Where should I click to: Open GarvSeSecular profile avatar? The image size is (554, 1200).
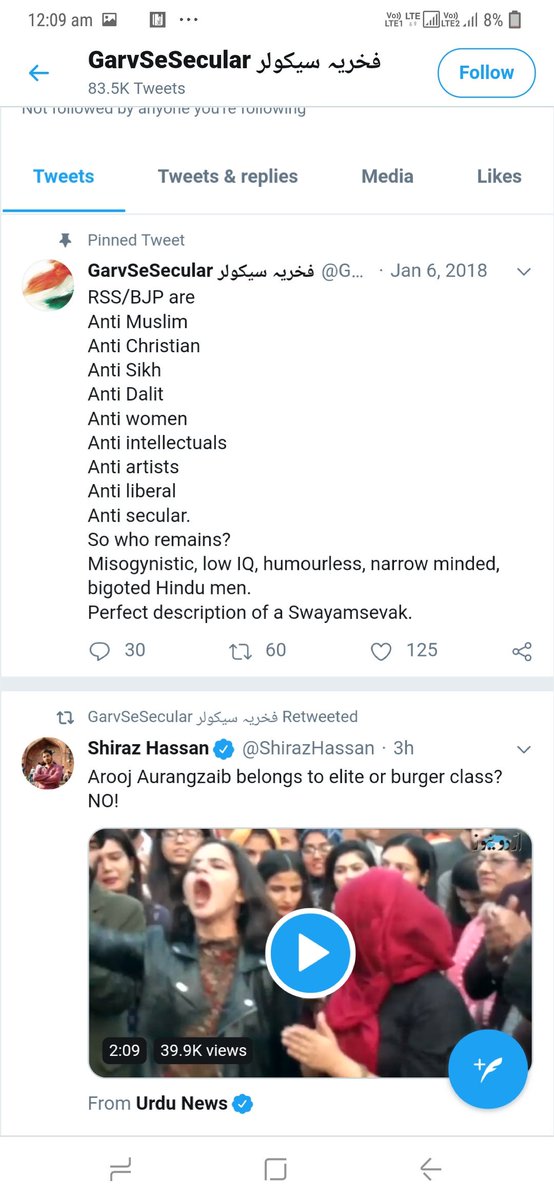coord(48,285)
